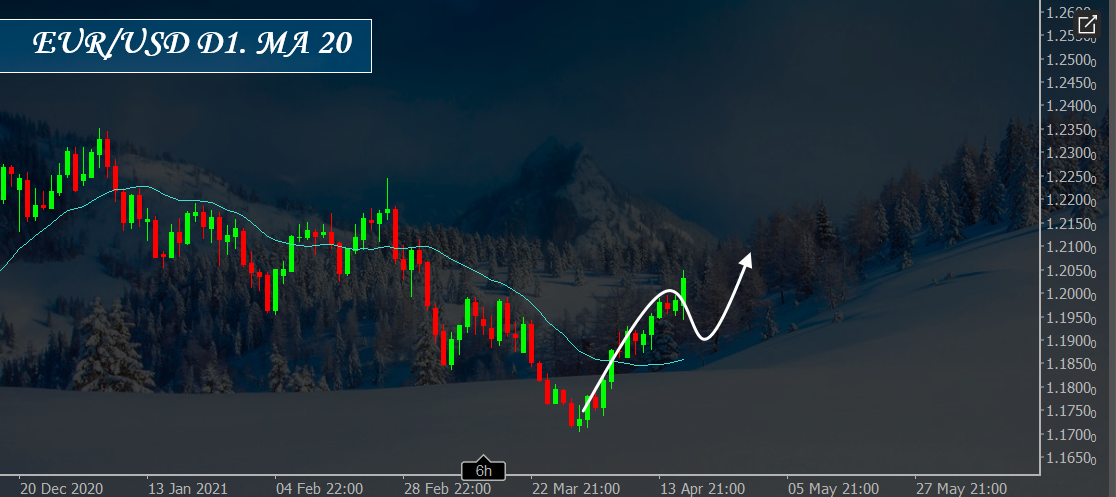This screenshot has width=1116, height=497.
Task: Select the 28 Feb 22:00 axis label
Action: 448,489
